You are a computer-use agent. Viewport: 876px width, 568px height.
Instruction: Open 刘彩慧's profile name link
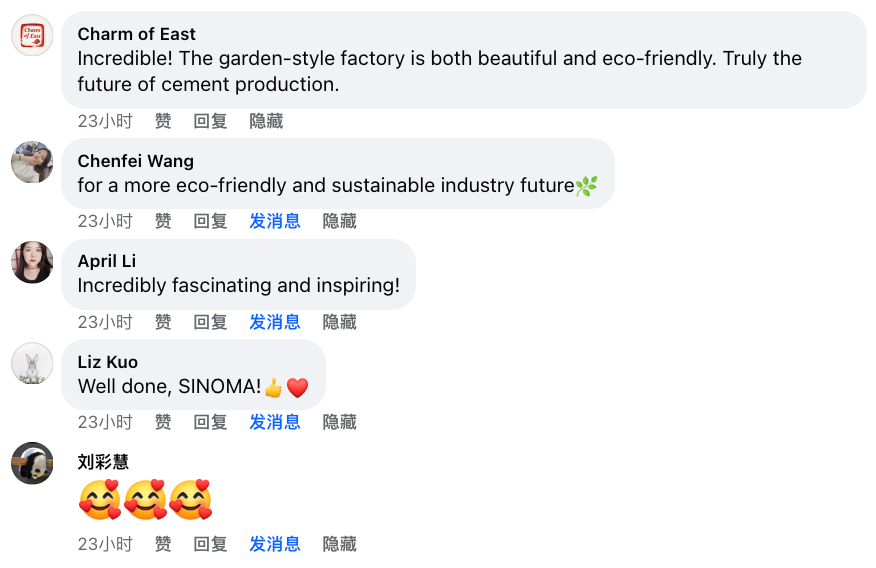pyautogui.click(x=103, y=462)
